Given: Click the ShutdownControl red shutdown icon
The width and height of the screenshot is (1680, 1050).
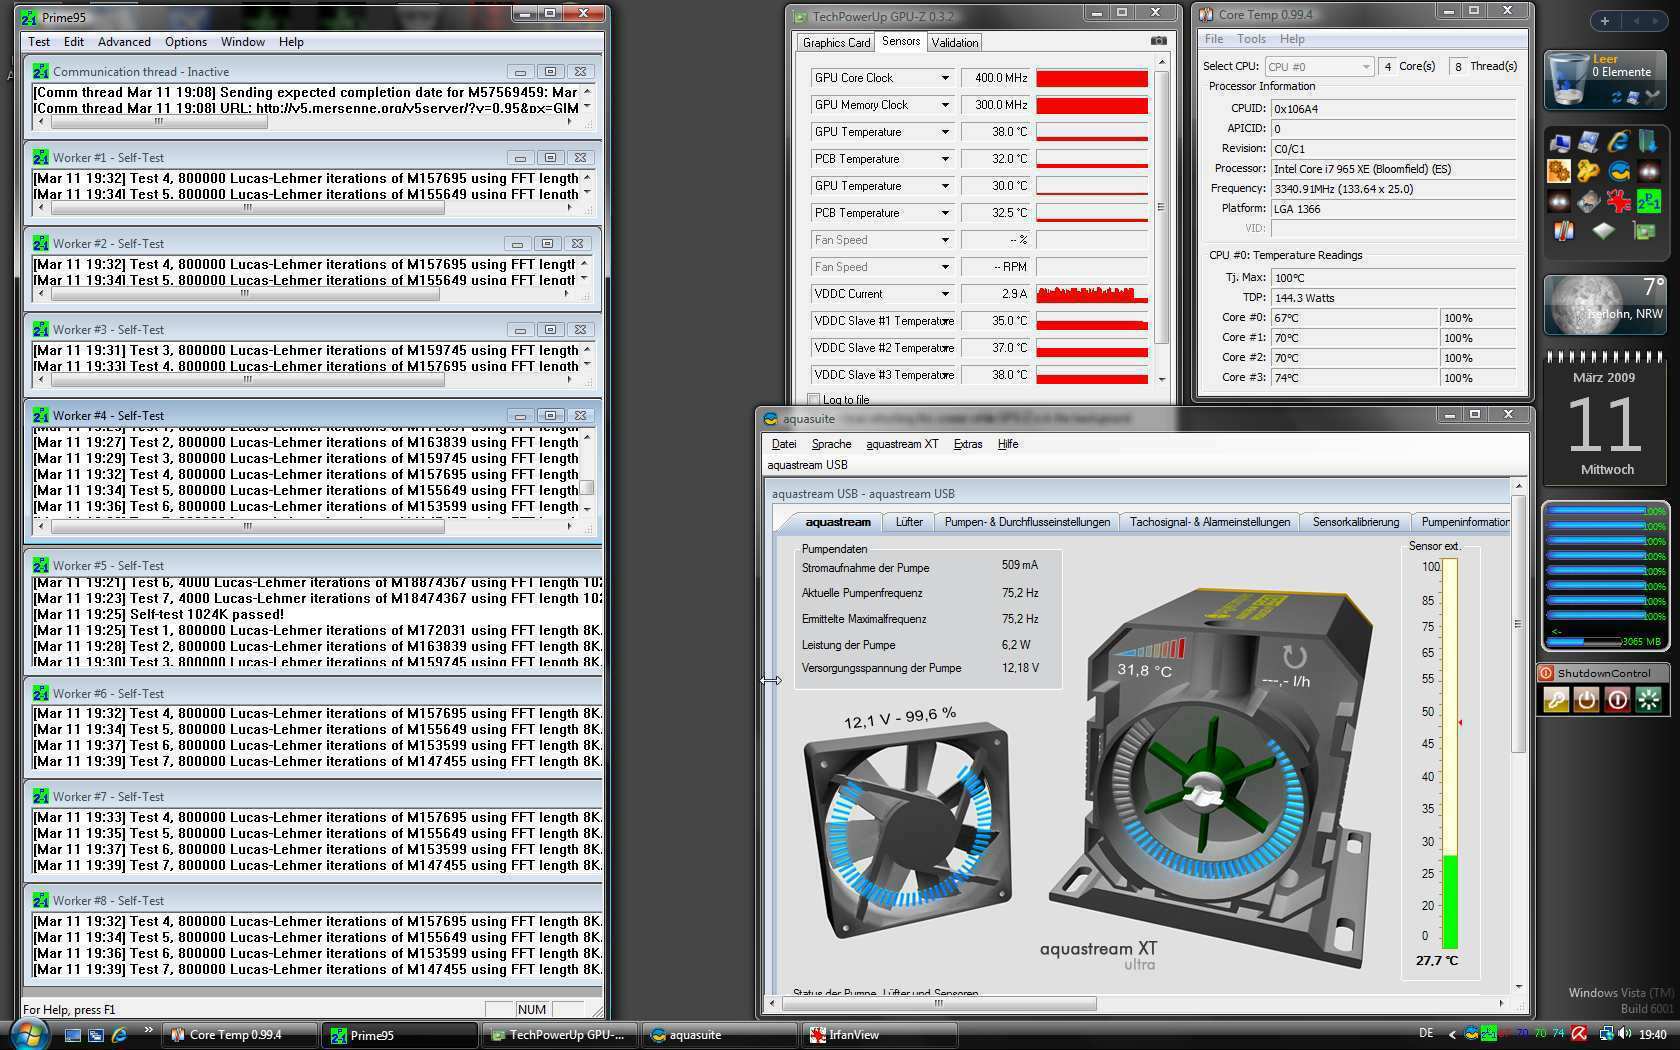Looking at the screenshot, I should click(1617, 700).
